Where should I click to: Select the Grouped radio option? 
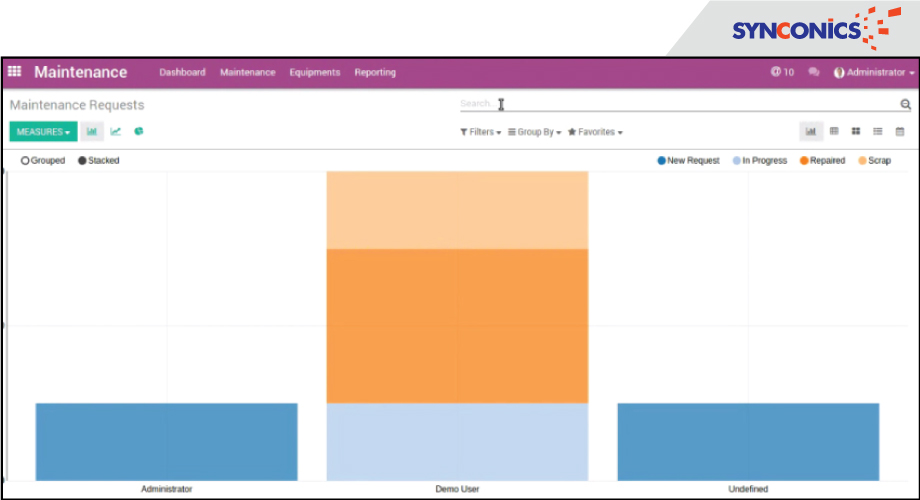[25, 160]
